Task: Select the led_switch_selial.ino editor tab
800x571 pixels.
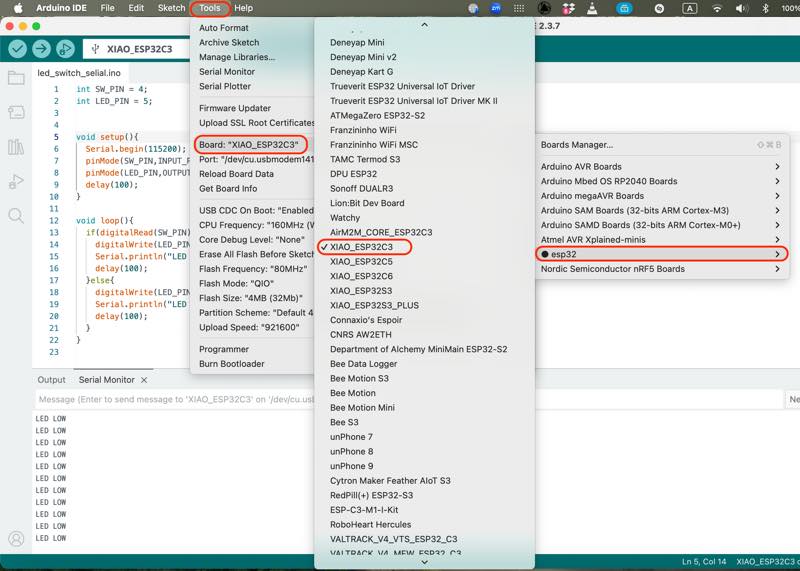Action: coord(79,73)
